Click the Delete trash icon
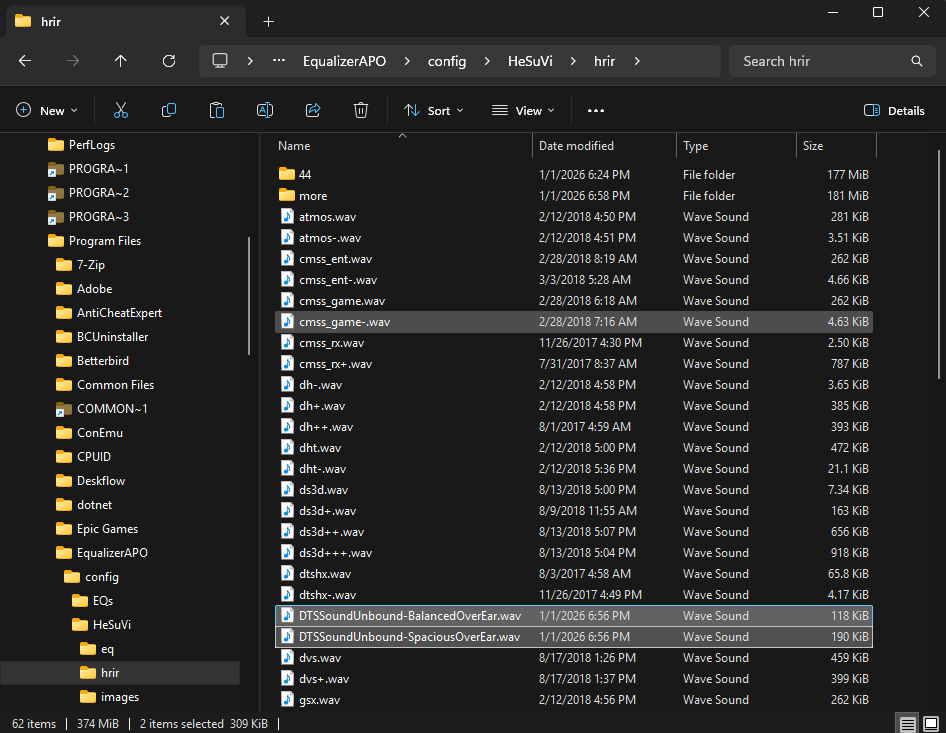This screenshot has height=733, width=946. point(361,110)
